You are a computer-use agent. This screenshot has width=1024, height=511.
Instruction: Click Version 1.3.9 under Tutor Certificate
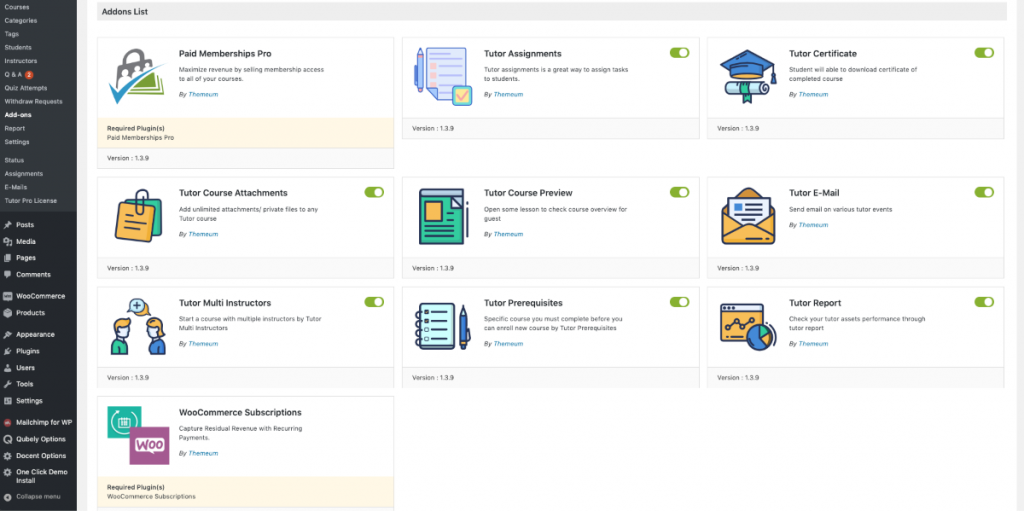tap(738, 128)
